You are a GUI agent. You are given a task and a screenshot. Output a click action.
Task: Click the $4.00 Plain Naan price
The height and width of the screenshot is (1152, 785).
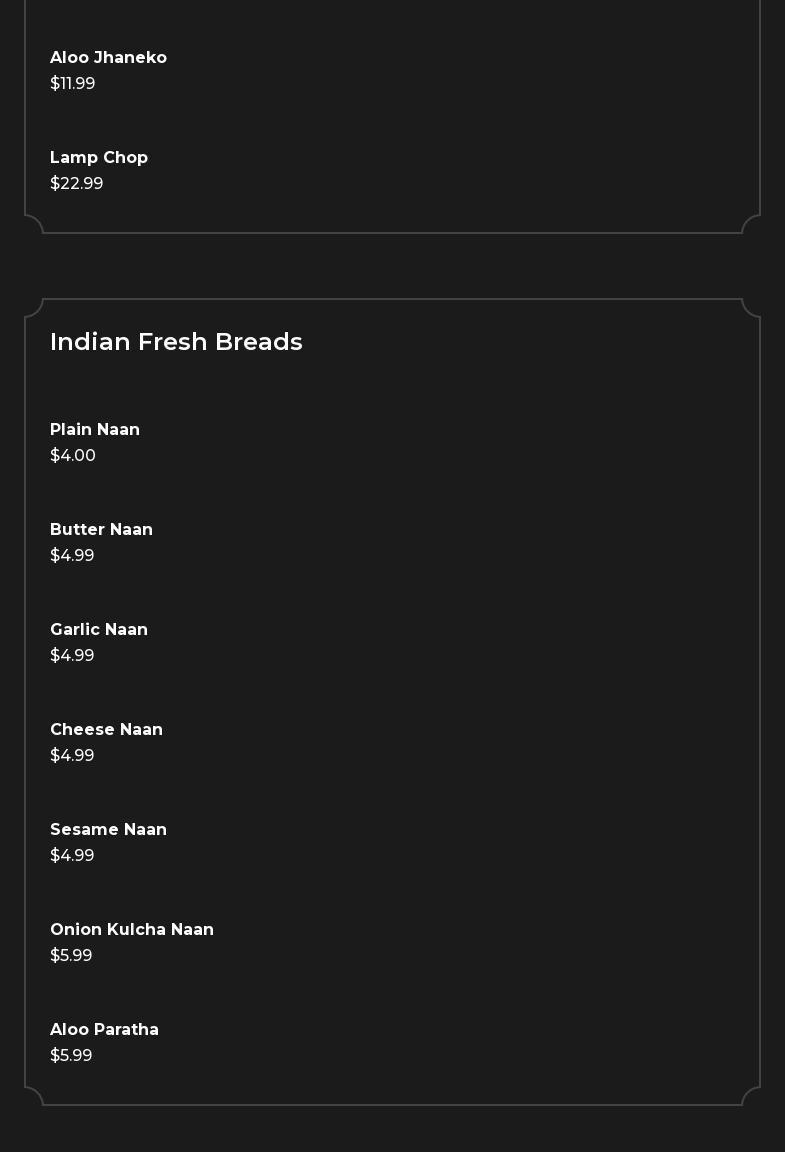tap(73, 456)
